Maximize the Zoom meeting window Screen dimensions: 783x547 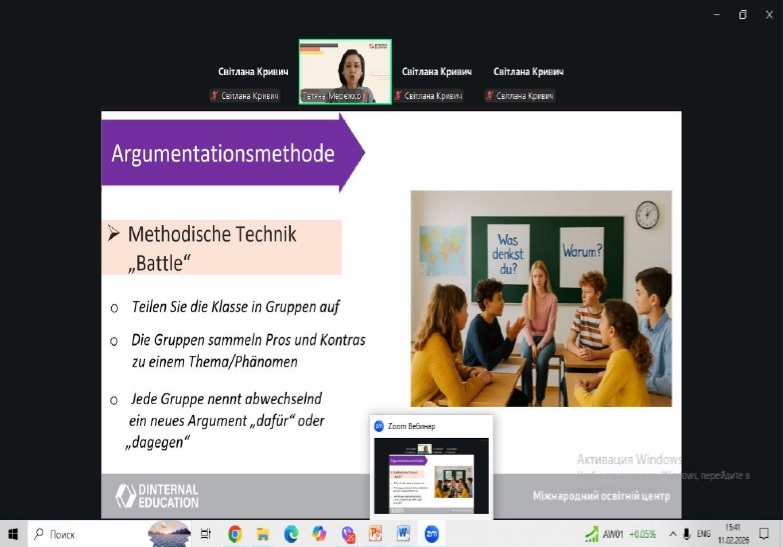[x=743, y=14]
